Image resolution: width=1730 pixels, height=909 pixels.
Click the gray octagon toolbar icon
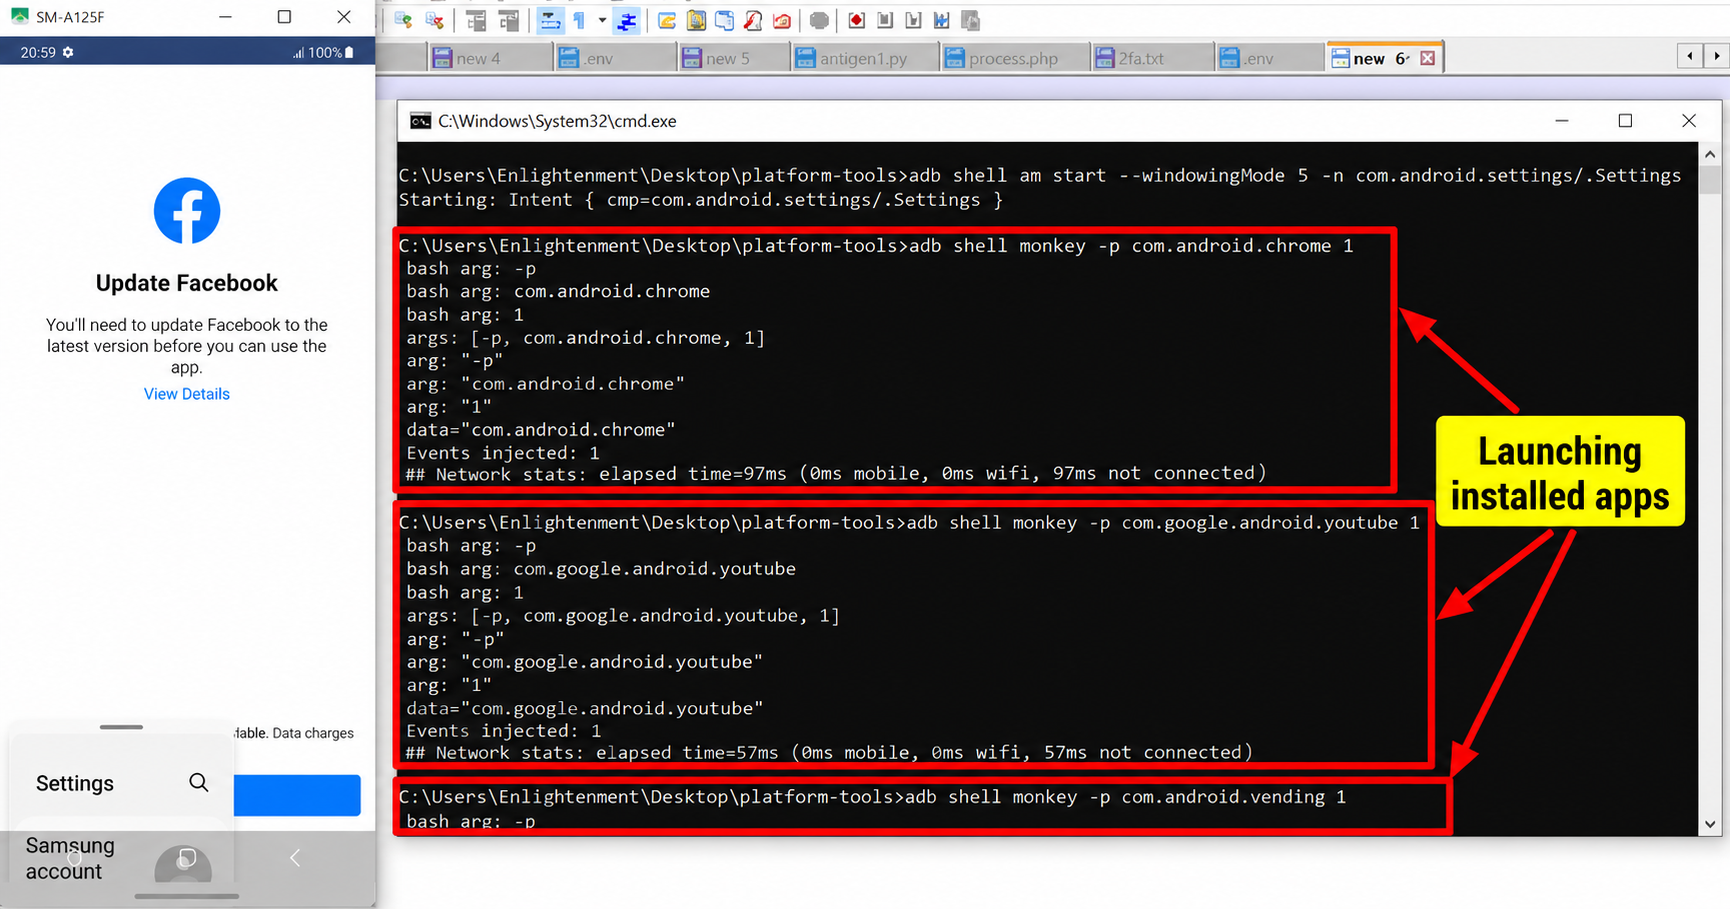click(x=819, y=21)
